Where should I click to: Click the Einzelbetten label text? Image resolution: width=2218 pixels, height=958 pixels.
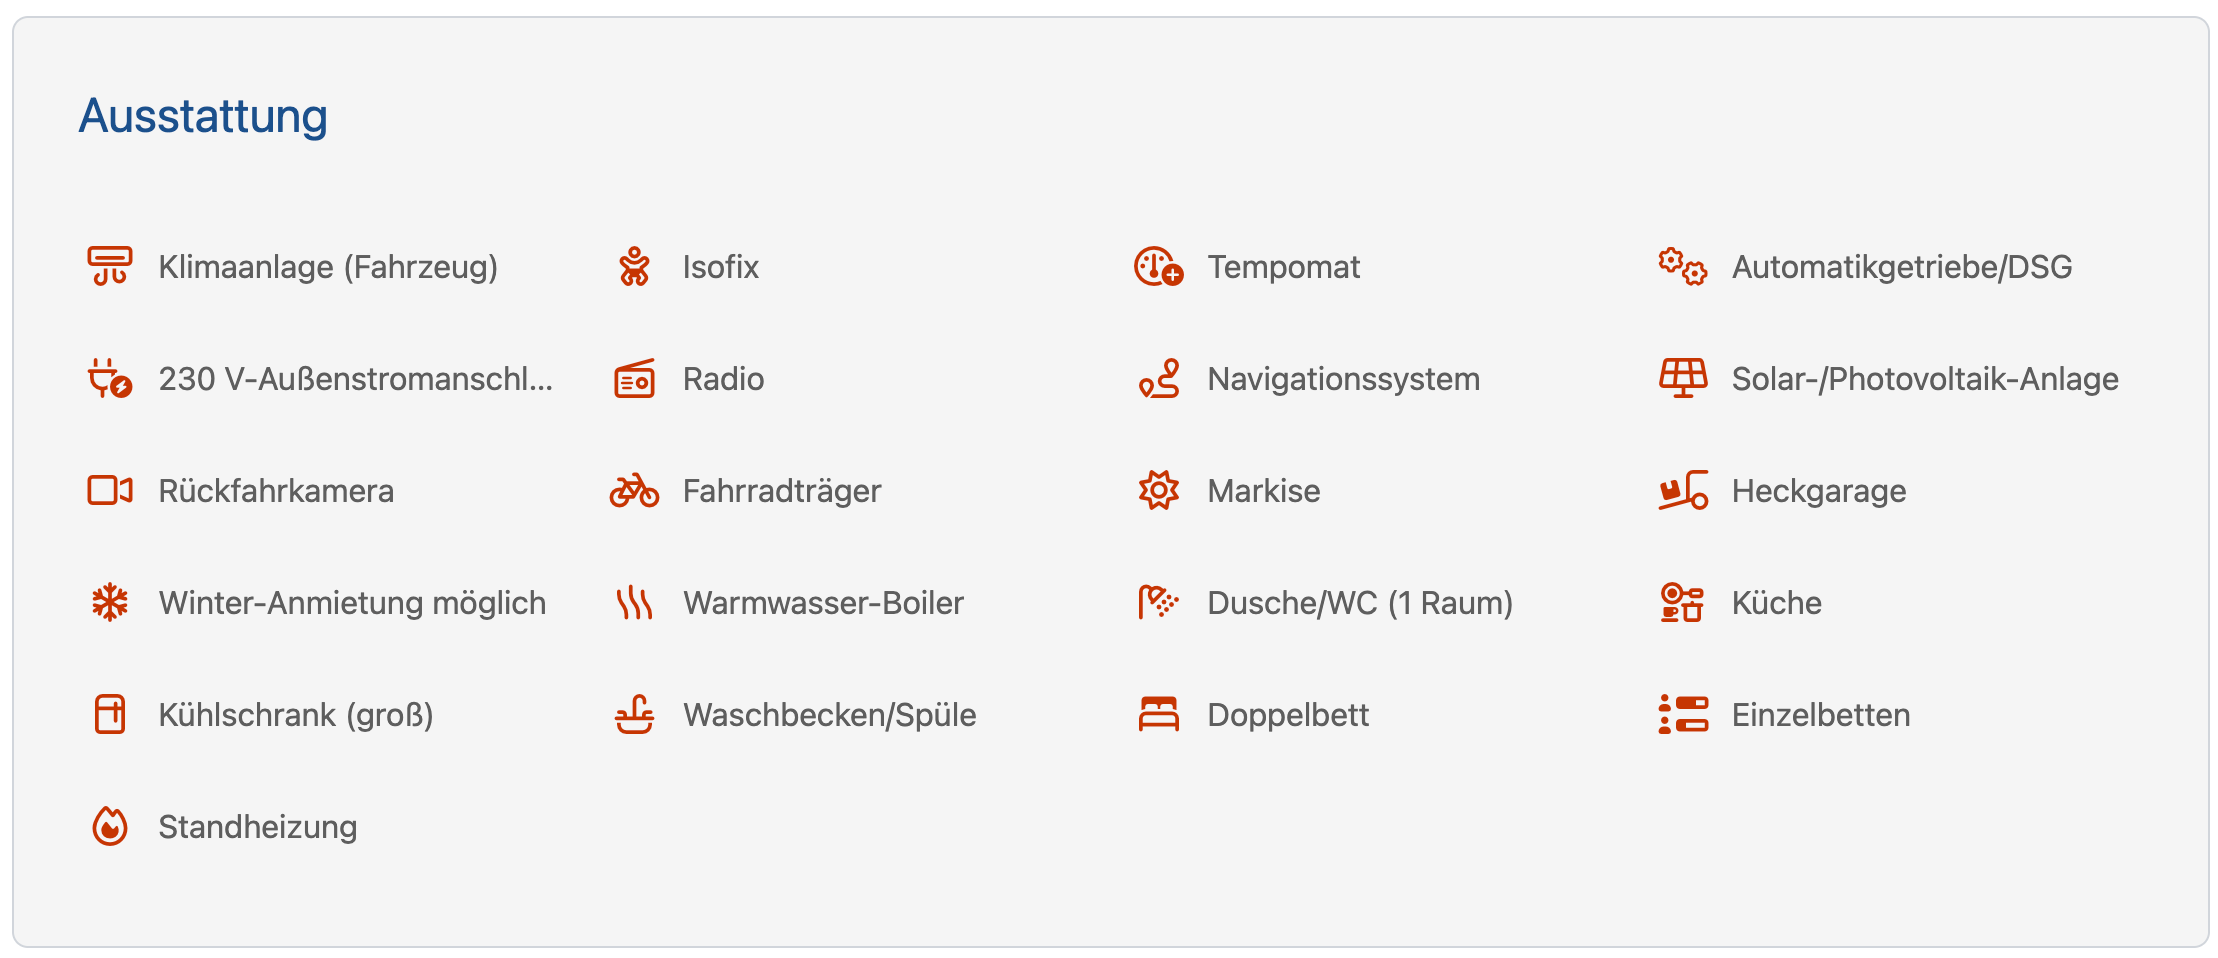point(1820,715)
